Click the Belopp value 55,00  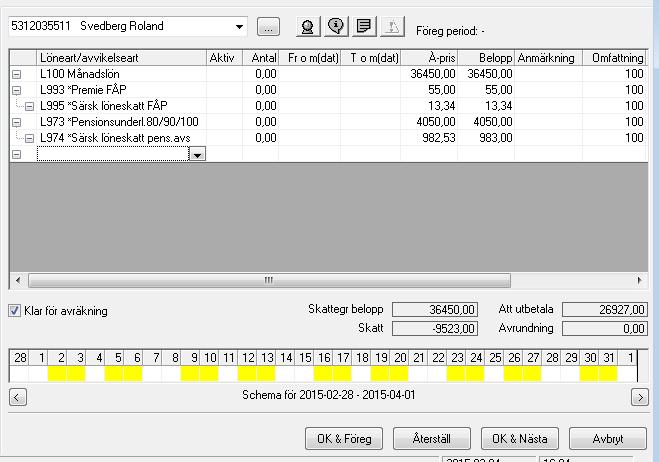498,90
